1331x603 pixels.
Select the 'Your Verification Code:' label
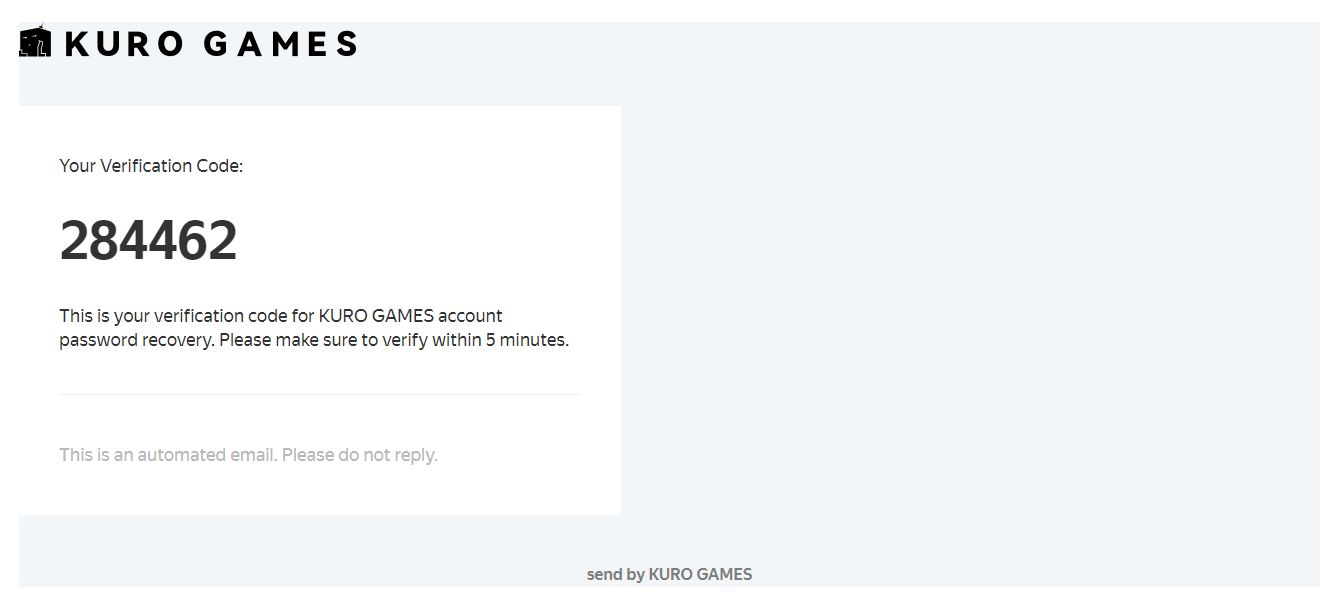click(151, 166)
